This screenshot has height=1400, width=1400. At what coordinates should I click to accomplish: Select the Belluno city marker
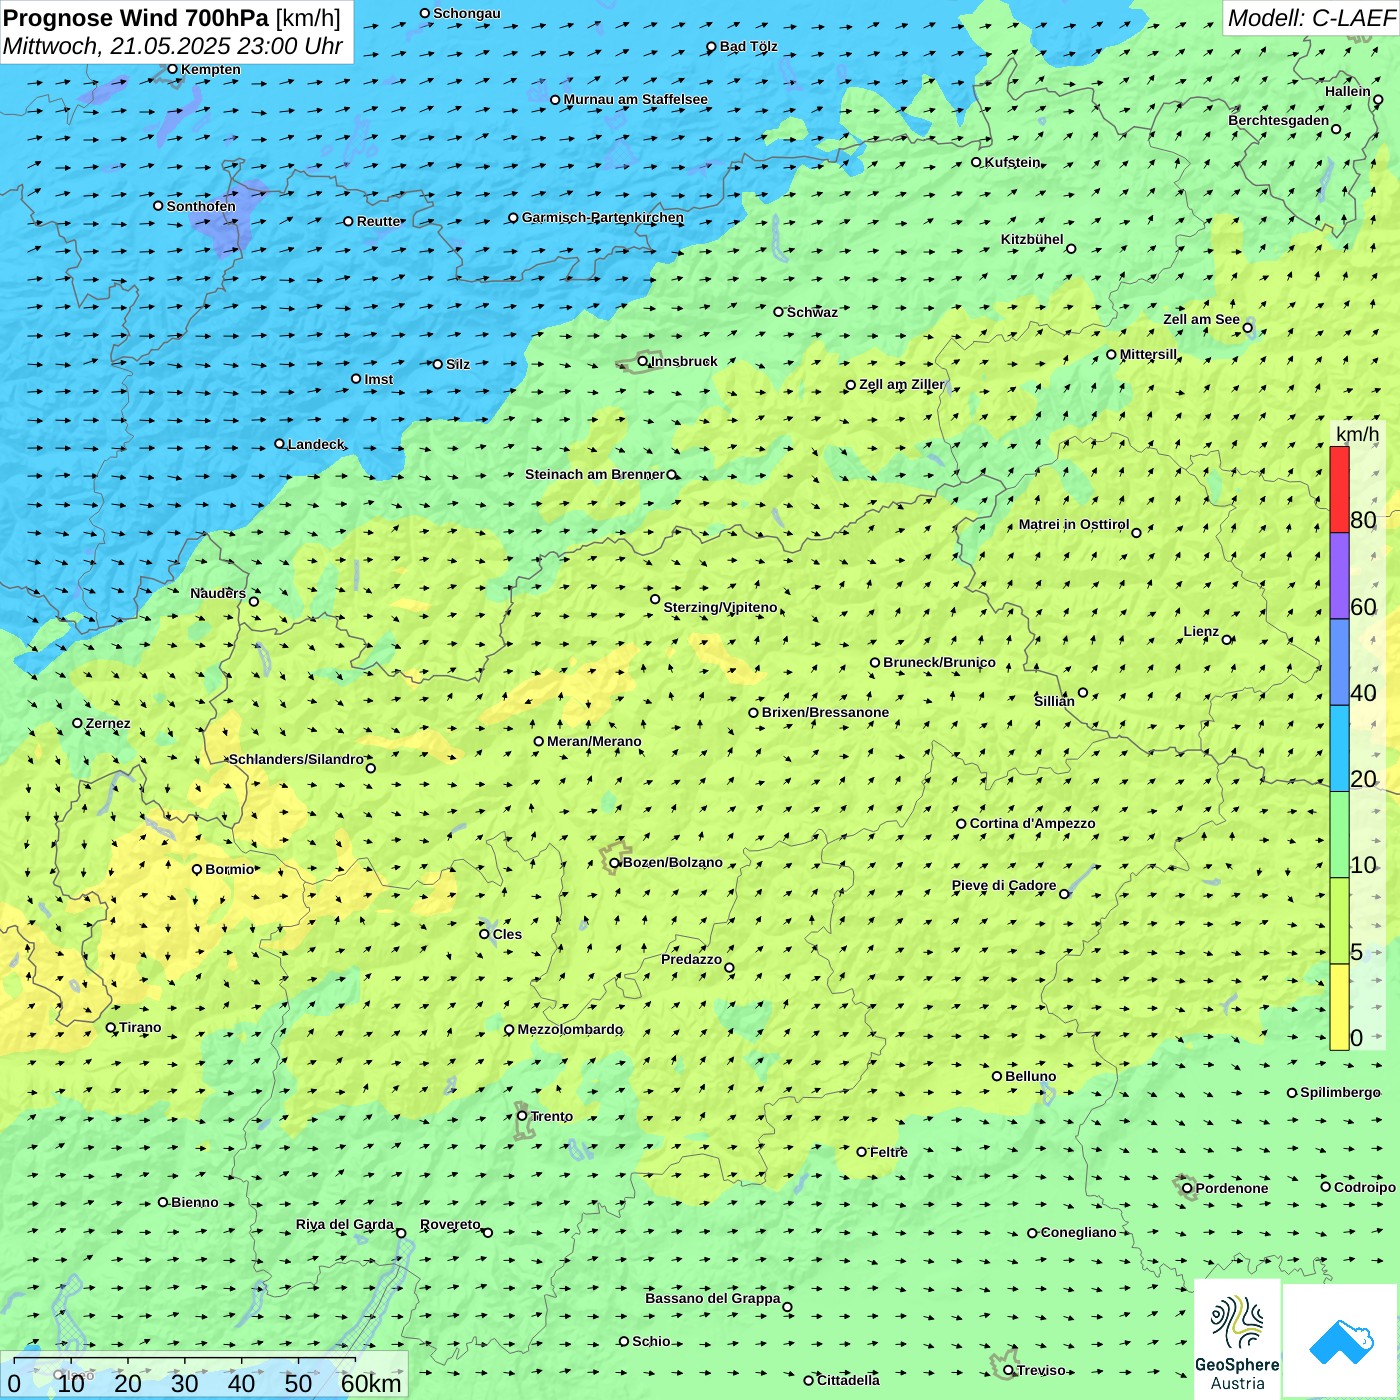997,1076
